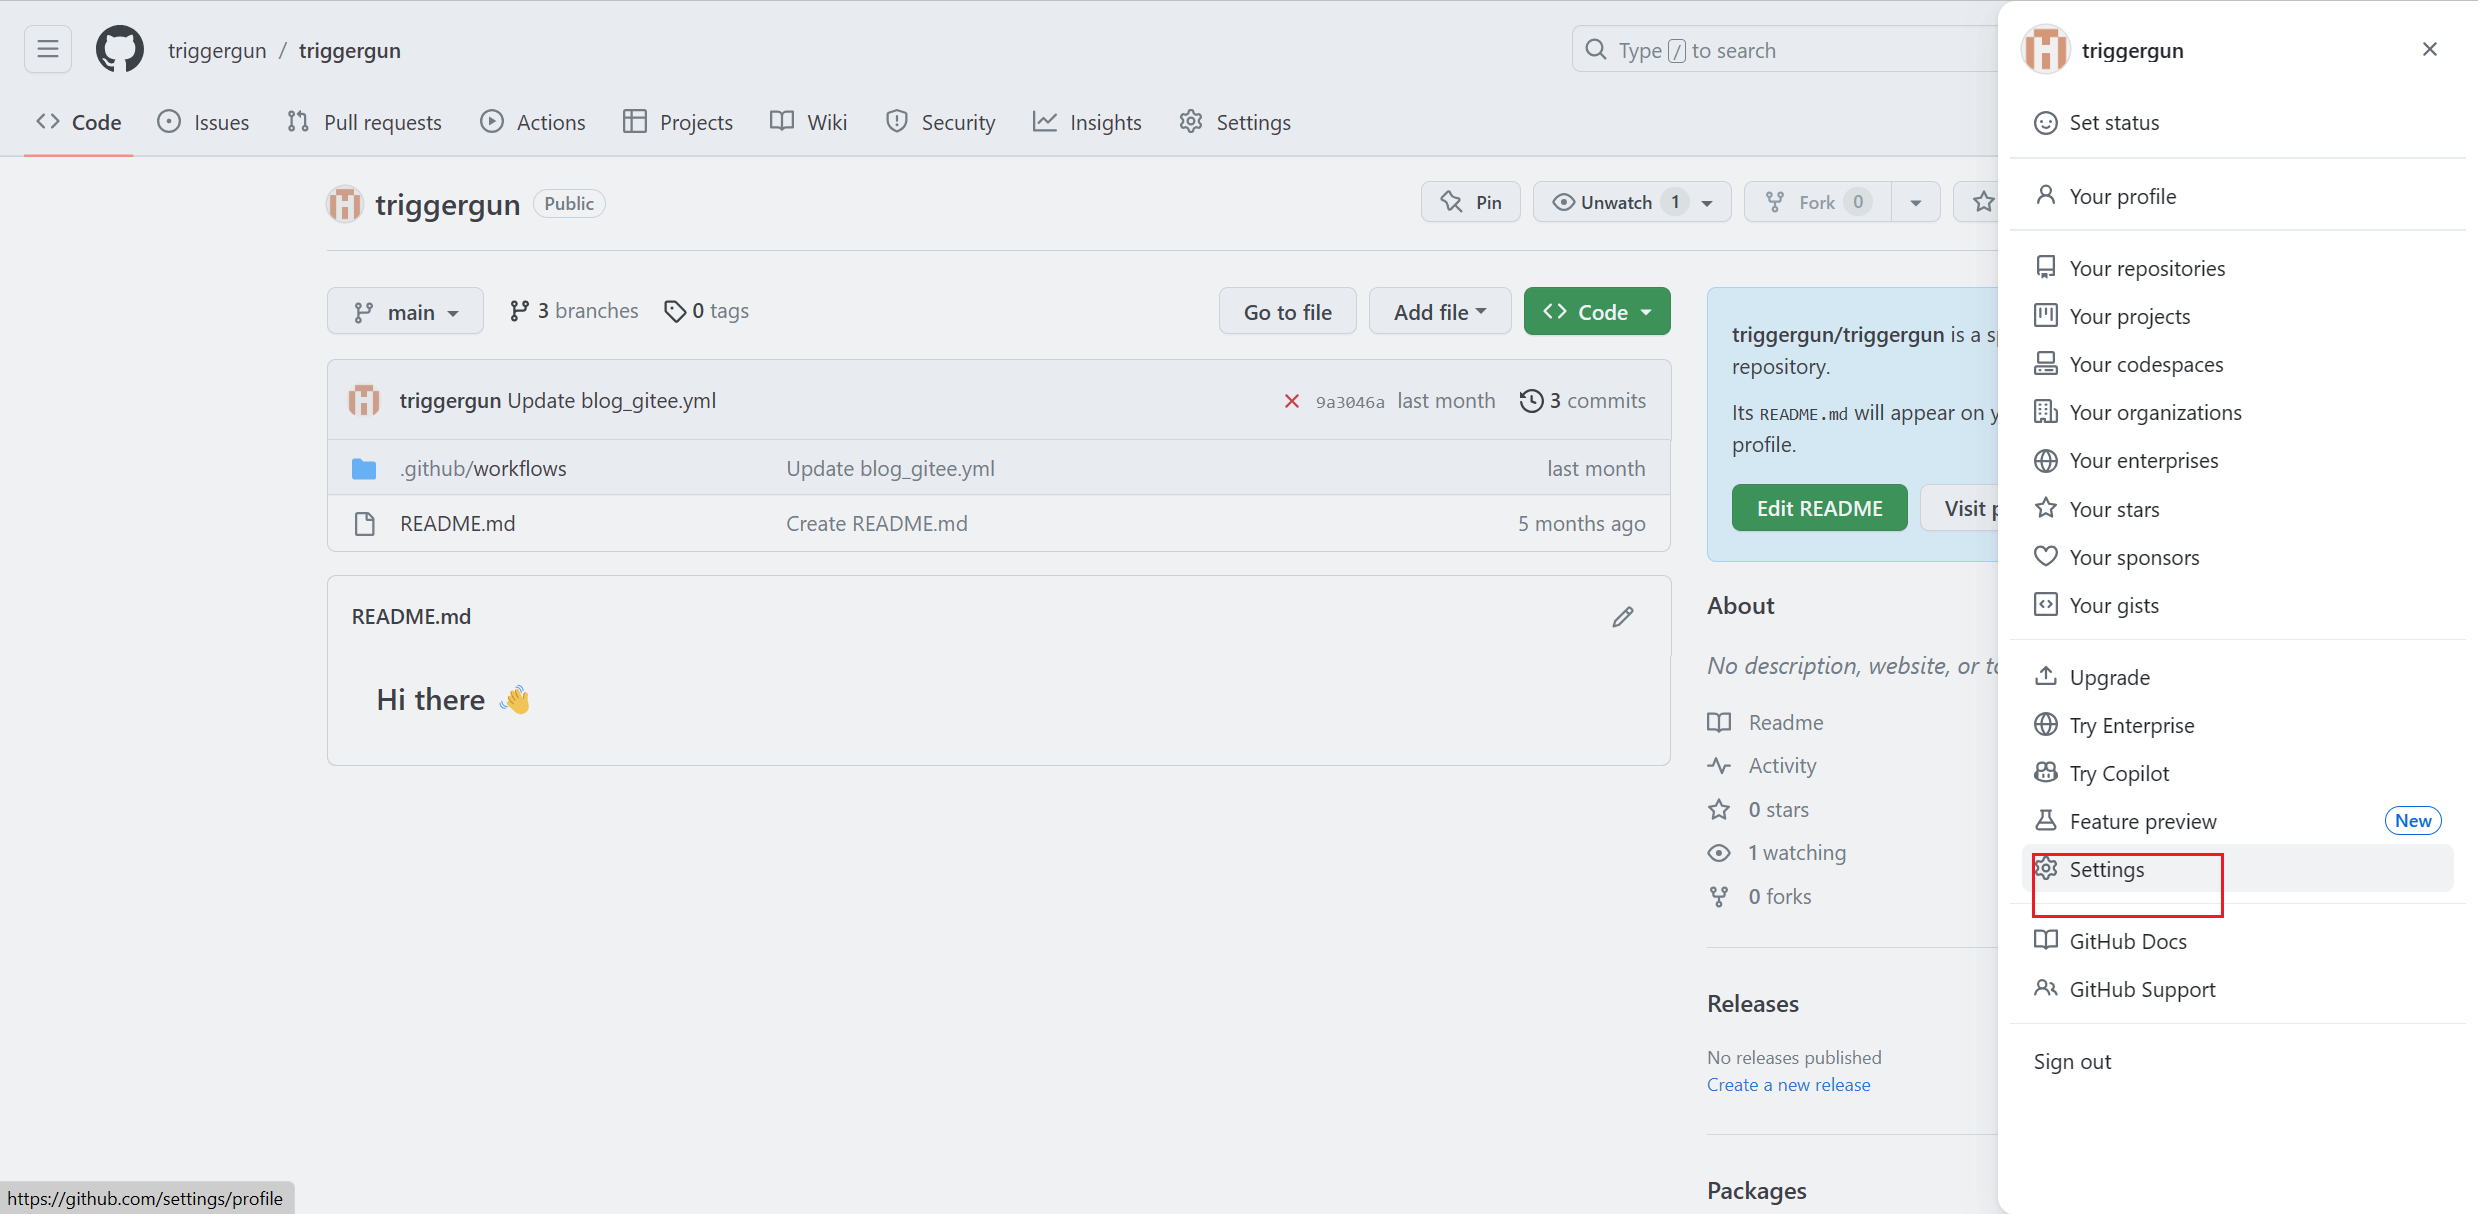2478x1214 pixels.
Task: Expand the main branch dropdown
Action: [x=405, y=312]
